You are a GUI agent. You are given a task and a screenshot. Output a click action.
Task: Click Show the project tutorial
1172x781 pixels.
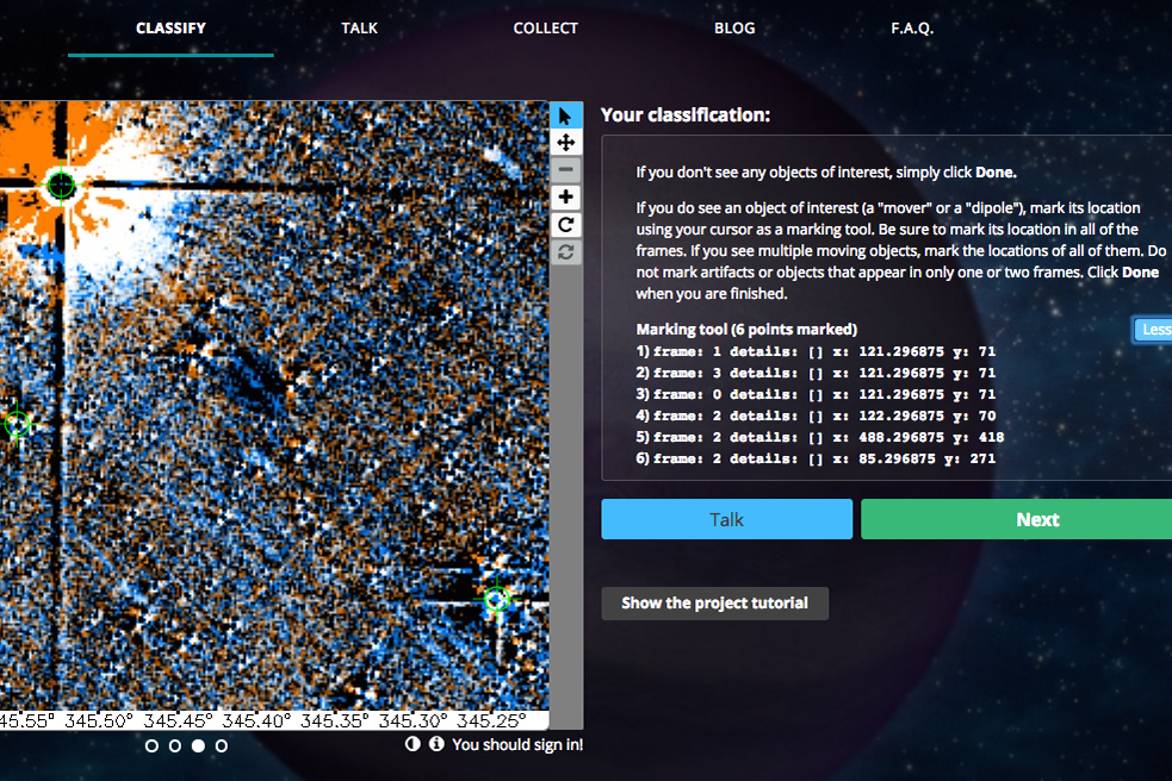click(x=715, y=603)
